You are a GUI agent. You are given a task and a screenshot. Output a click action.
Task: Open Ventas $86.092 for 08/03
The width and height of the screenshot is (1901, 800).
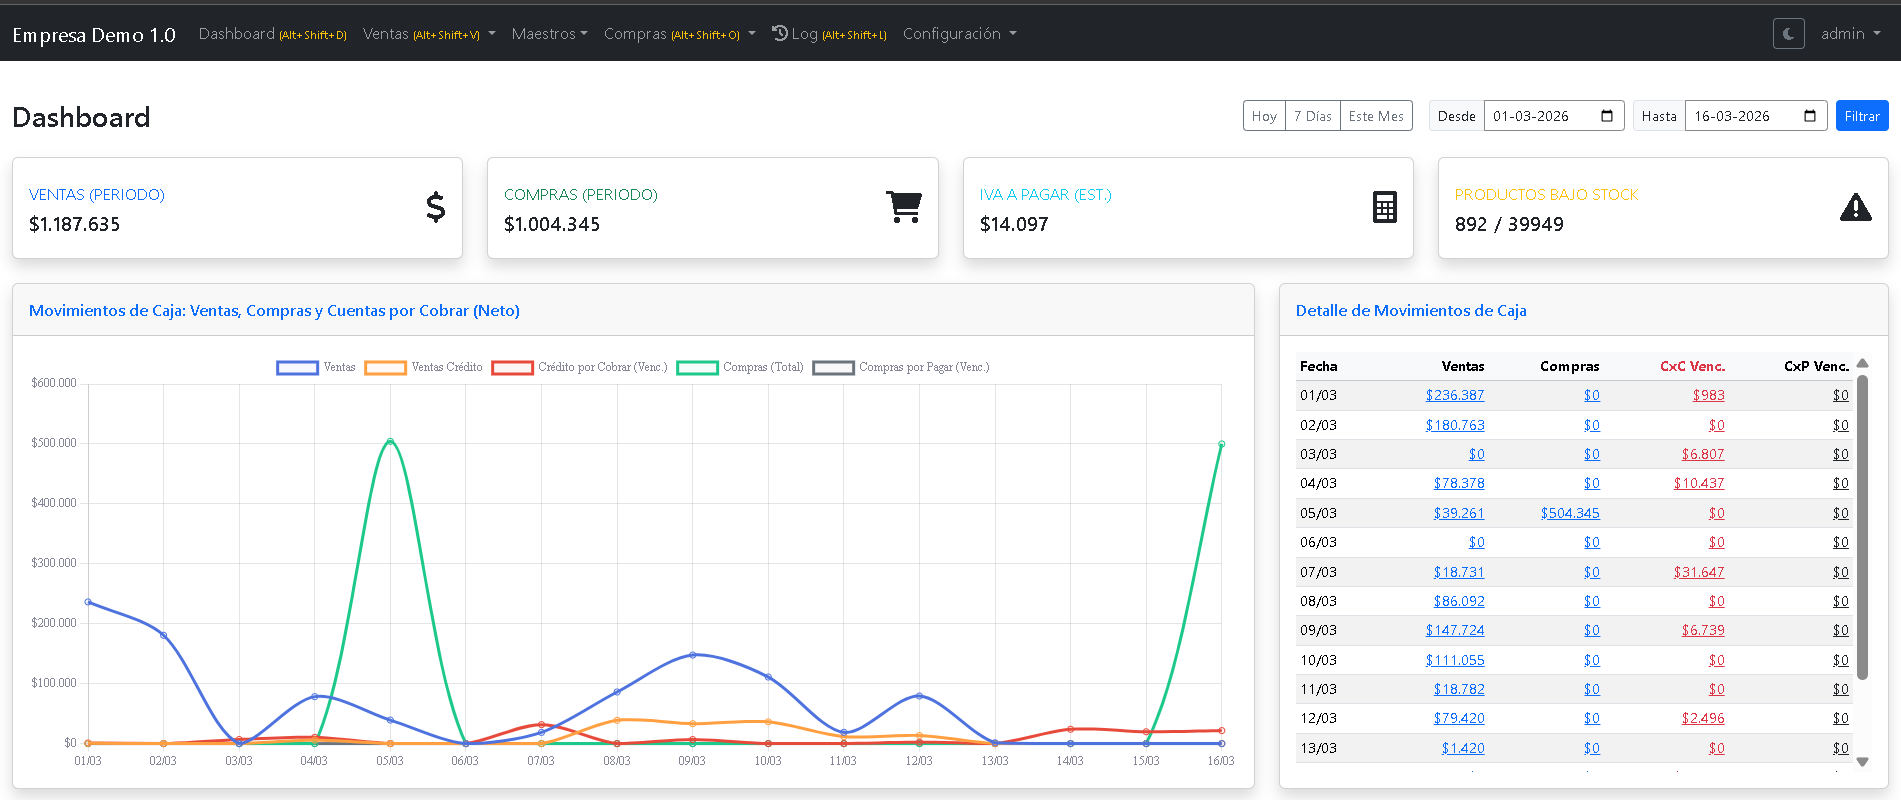(x=1459, y=601)
